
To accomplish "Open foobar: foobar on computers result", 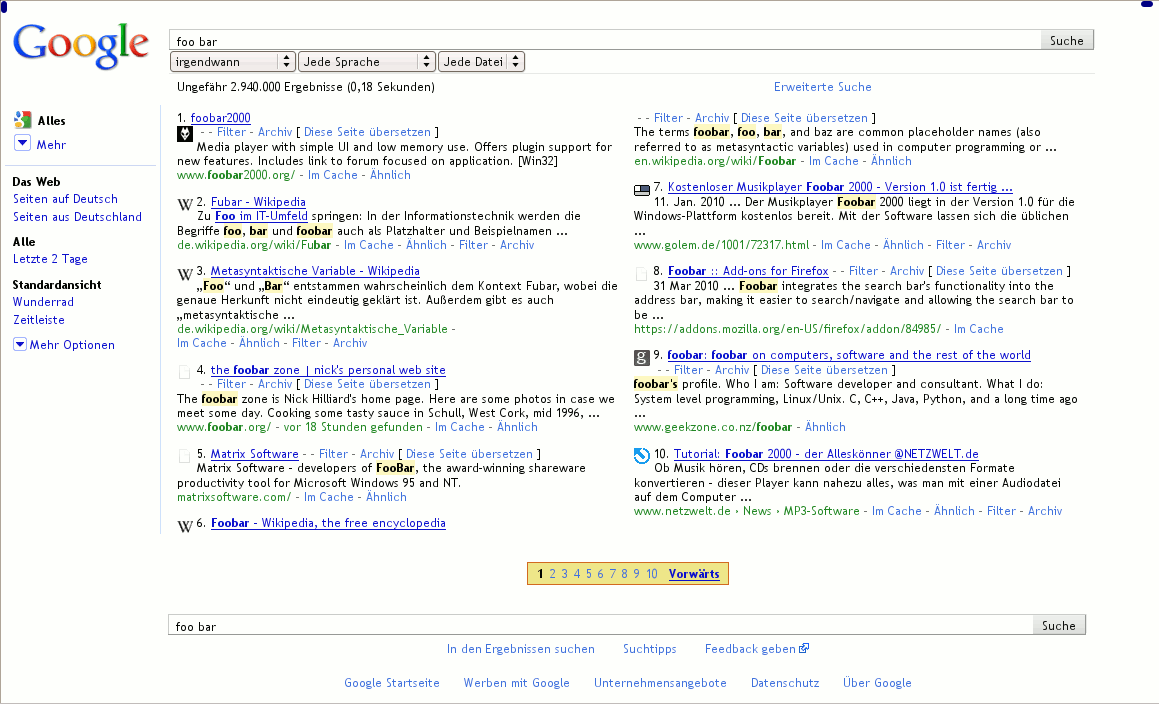I will (x=849, y=355).
